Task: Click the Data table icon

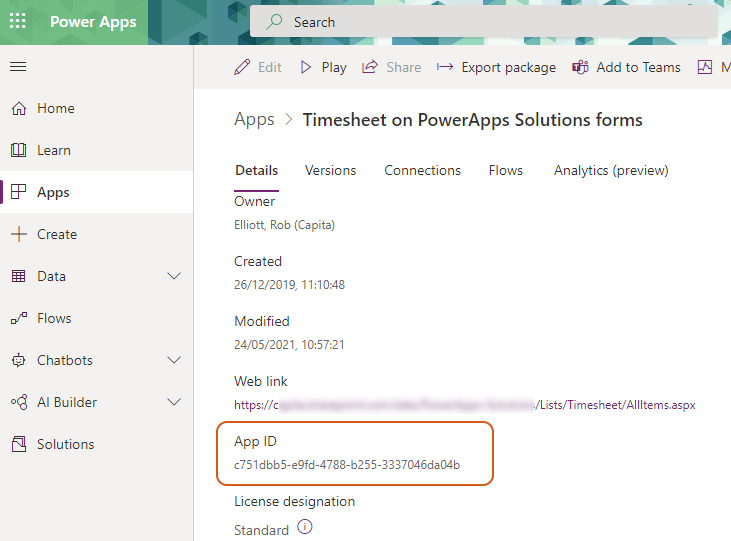Action: point(19,276)
